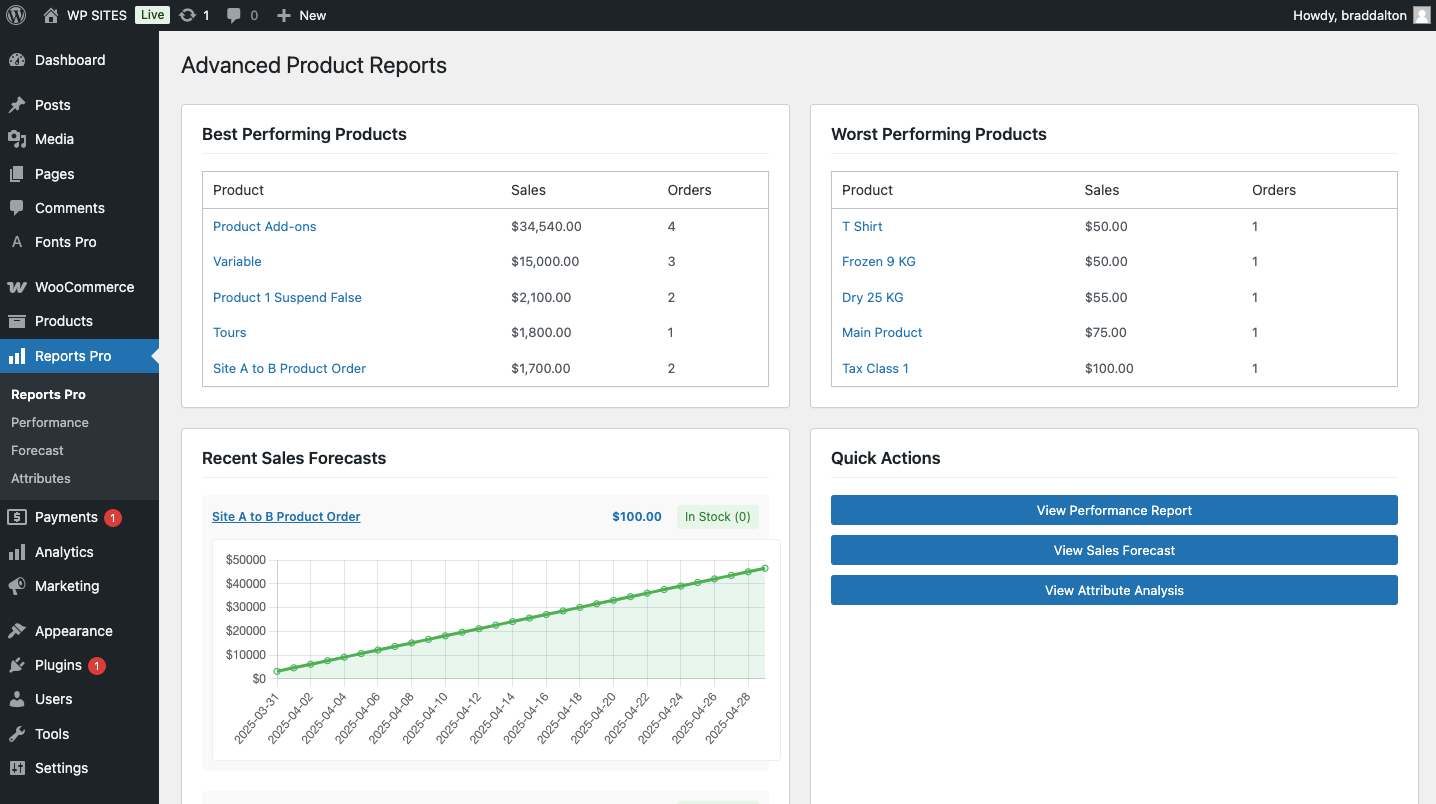
Task: Expand the Howdy, braddalton account menu
Action: 1349,15
